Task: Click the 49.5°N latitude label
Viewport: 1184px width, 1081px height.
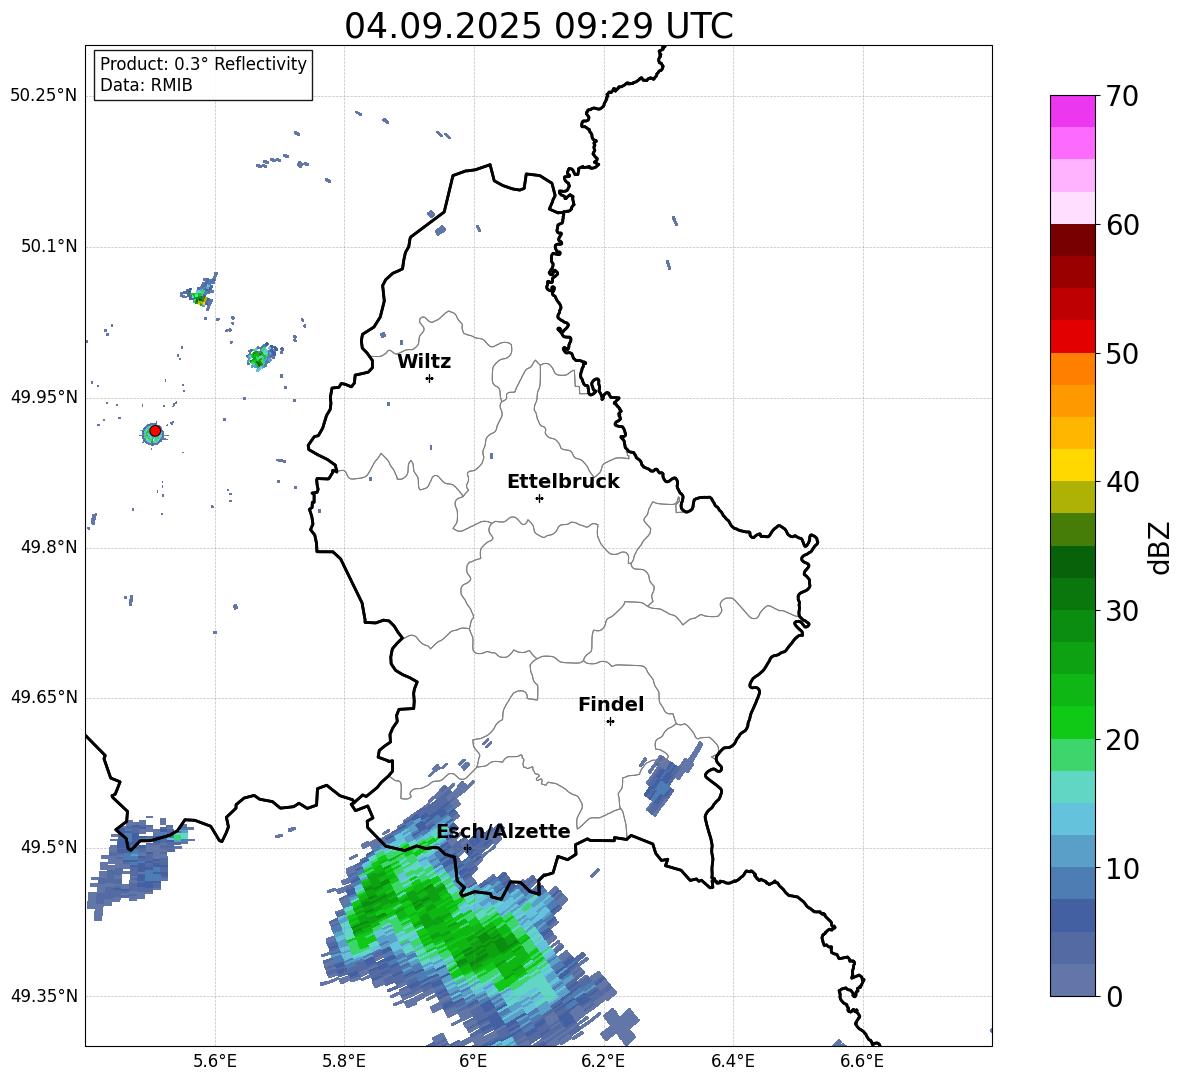Action: [48, 847]
